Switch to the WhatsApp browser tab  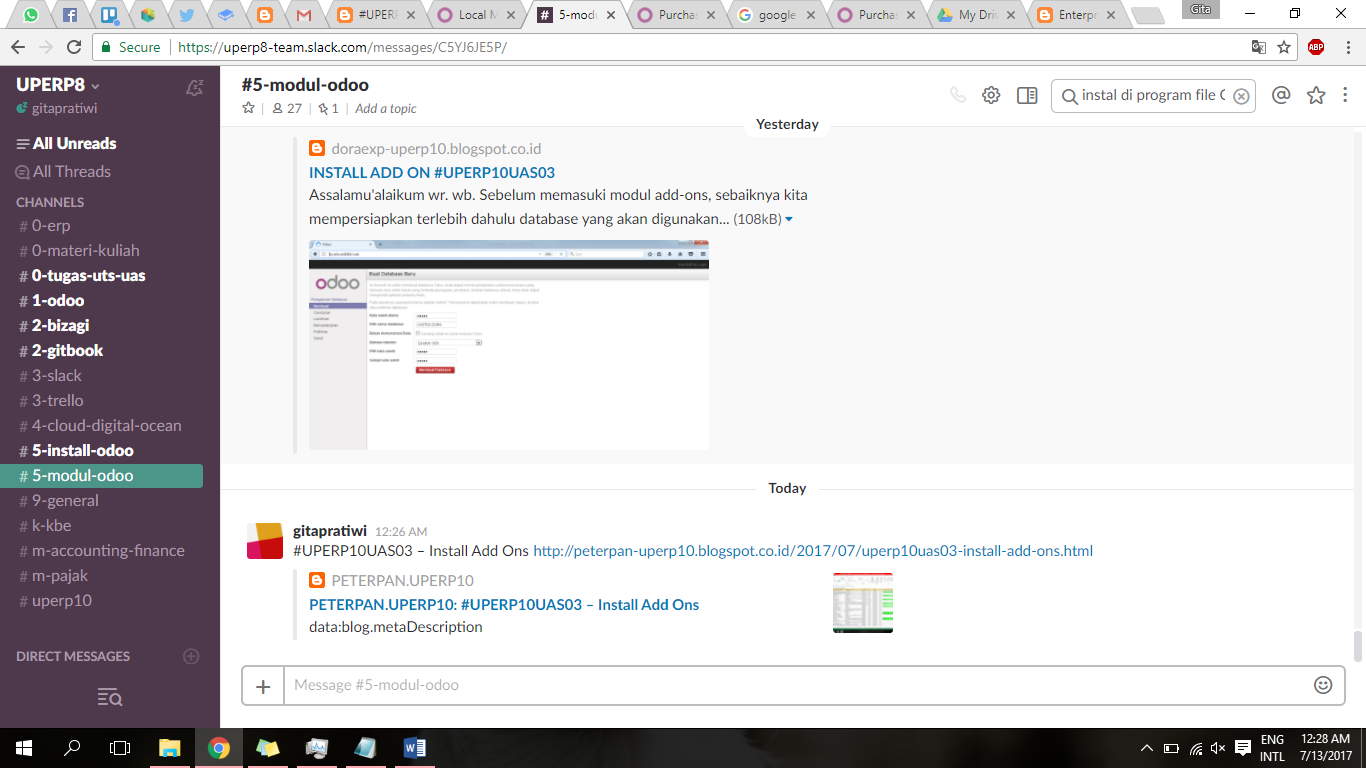(32, 15)
